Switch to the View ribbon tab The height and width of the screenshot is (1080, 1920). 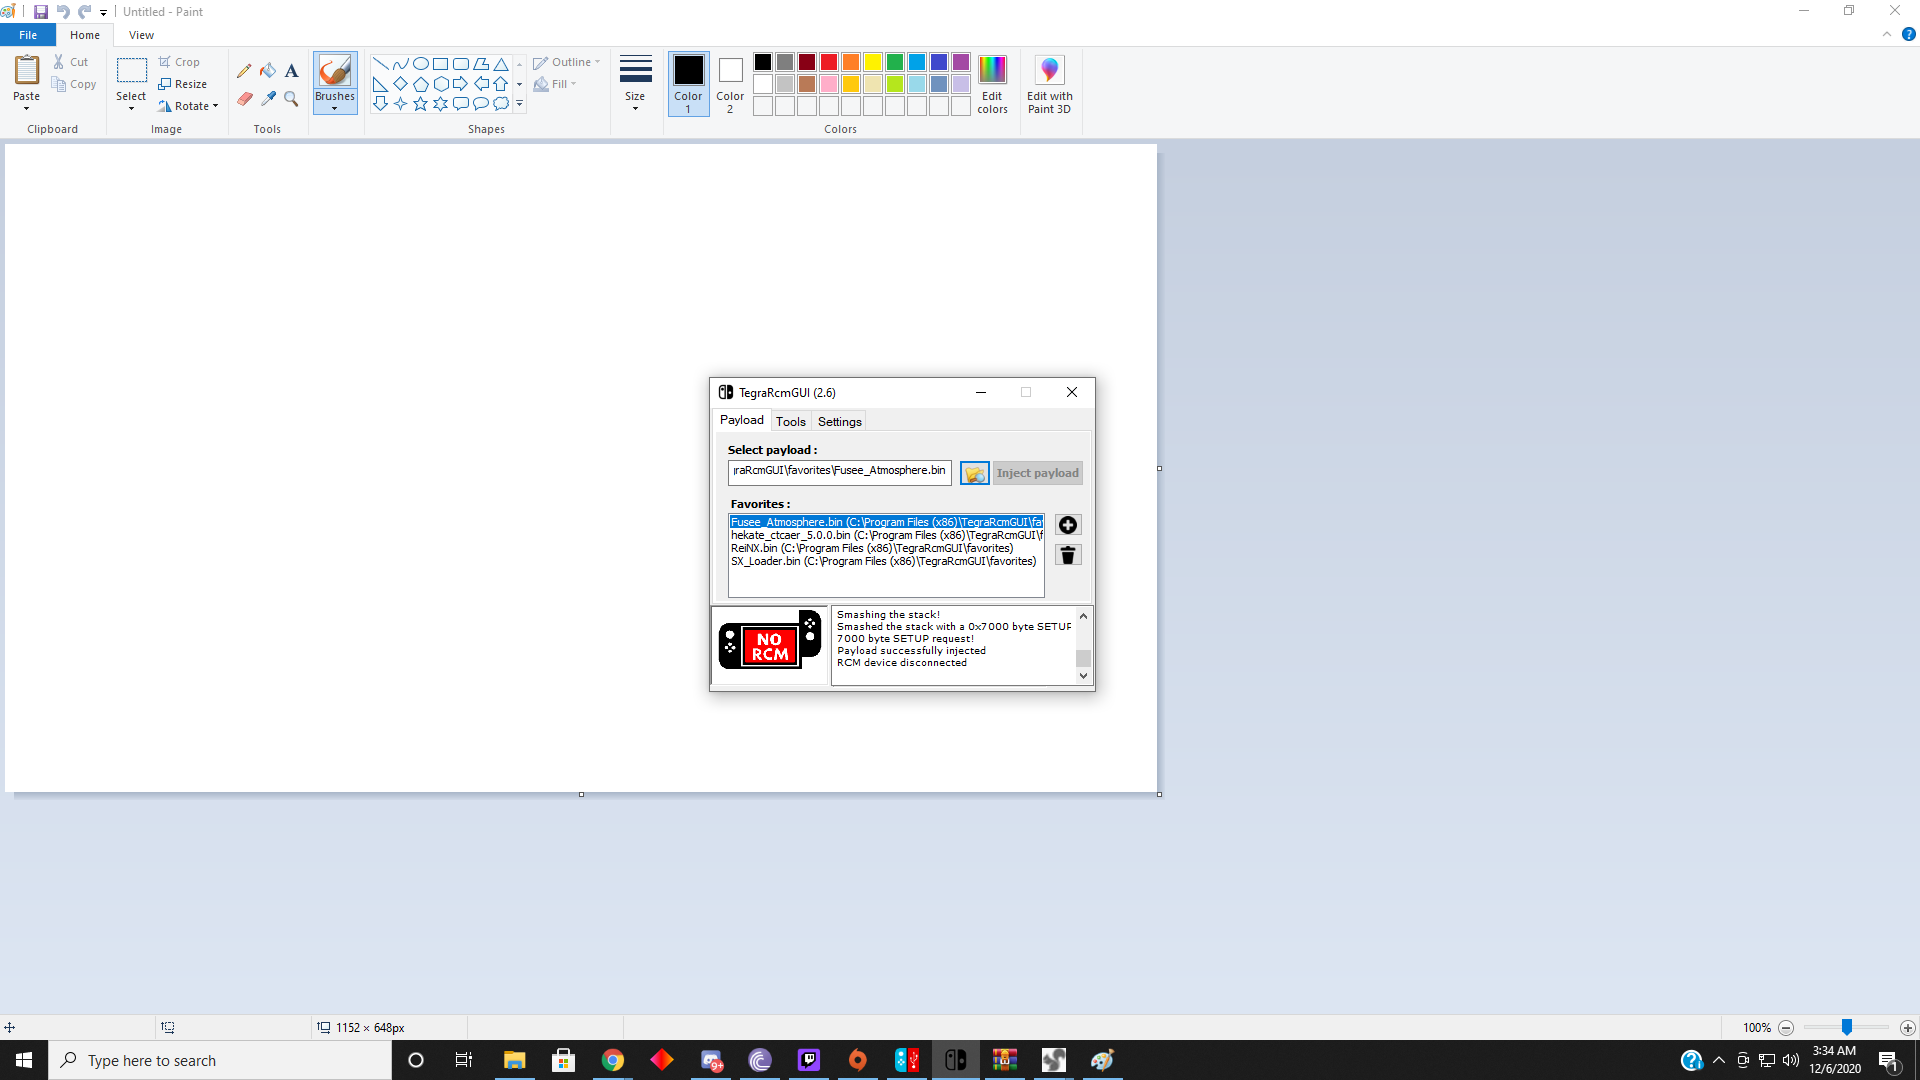click(x=141, y=35)
